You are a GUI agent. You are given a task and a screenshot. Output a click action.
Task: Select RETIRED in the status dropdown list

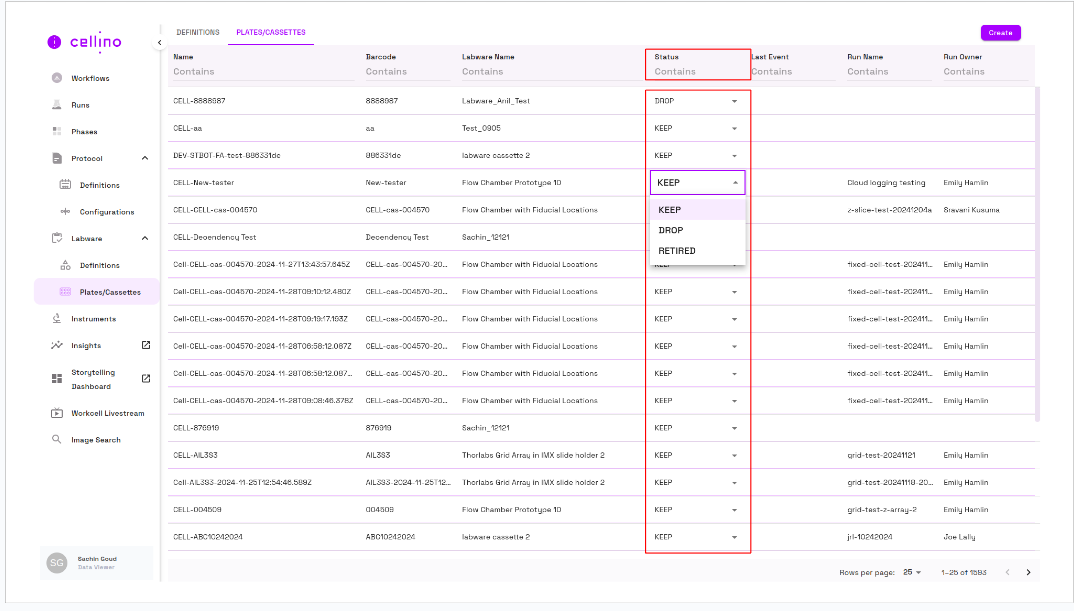click(677, 251)
